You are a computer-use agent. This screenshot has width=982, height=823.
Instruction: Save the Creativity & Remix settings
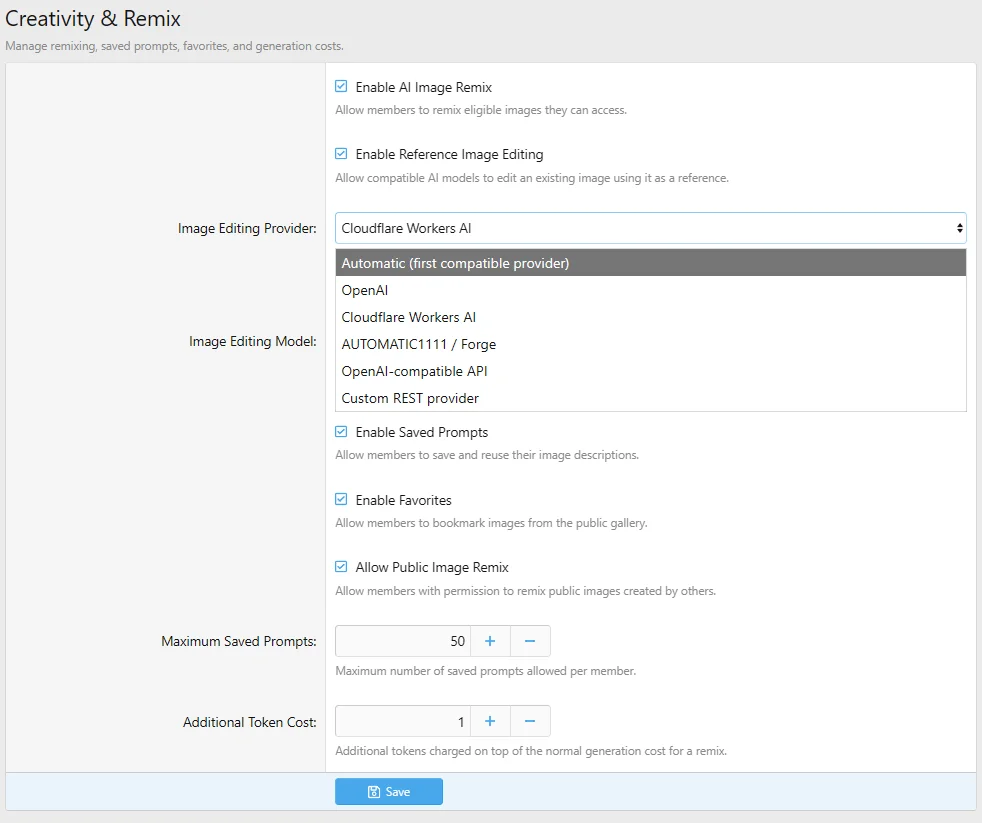click(x=389, y=792)
